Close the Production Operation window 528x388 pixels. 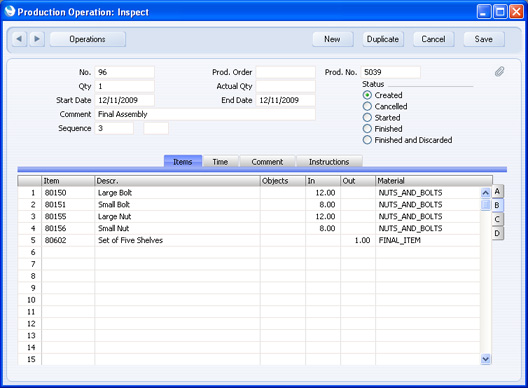pos(516,12)
